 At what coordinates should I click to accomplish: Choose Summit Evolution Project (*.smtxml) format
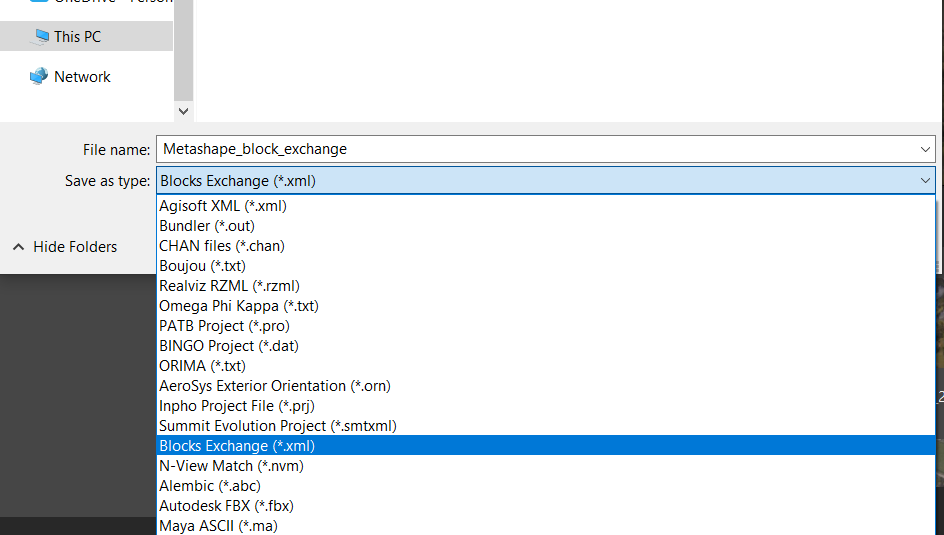[545, 425]
